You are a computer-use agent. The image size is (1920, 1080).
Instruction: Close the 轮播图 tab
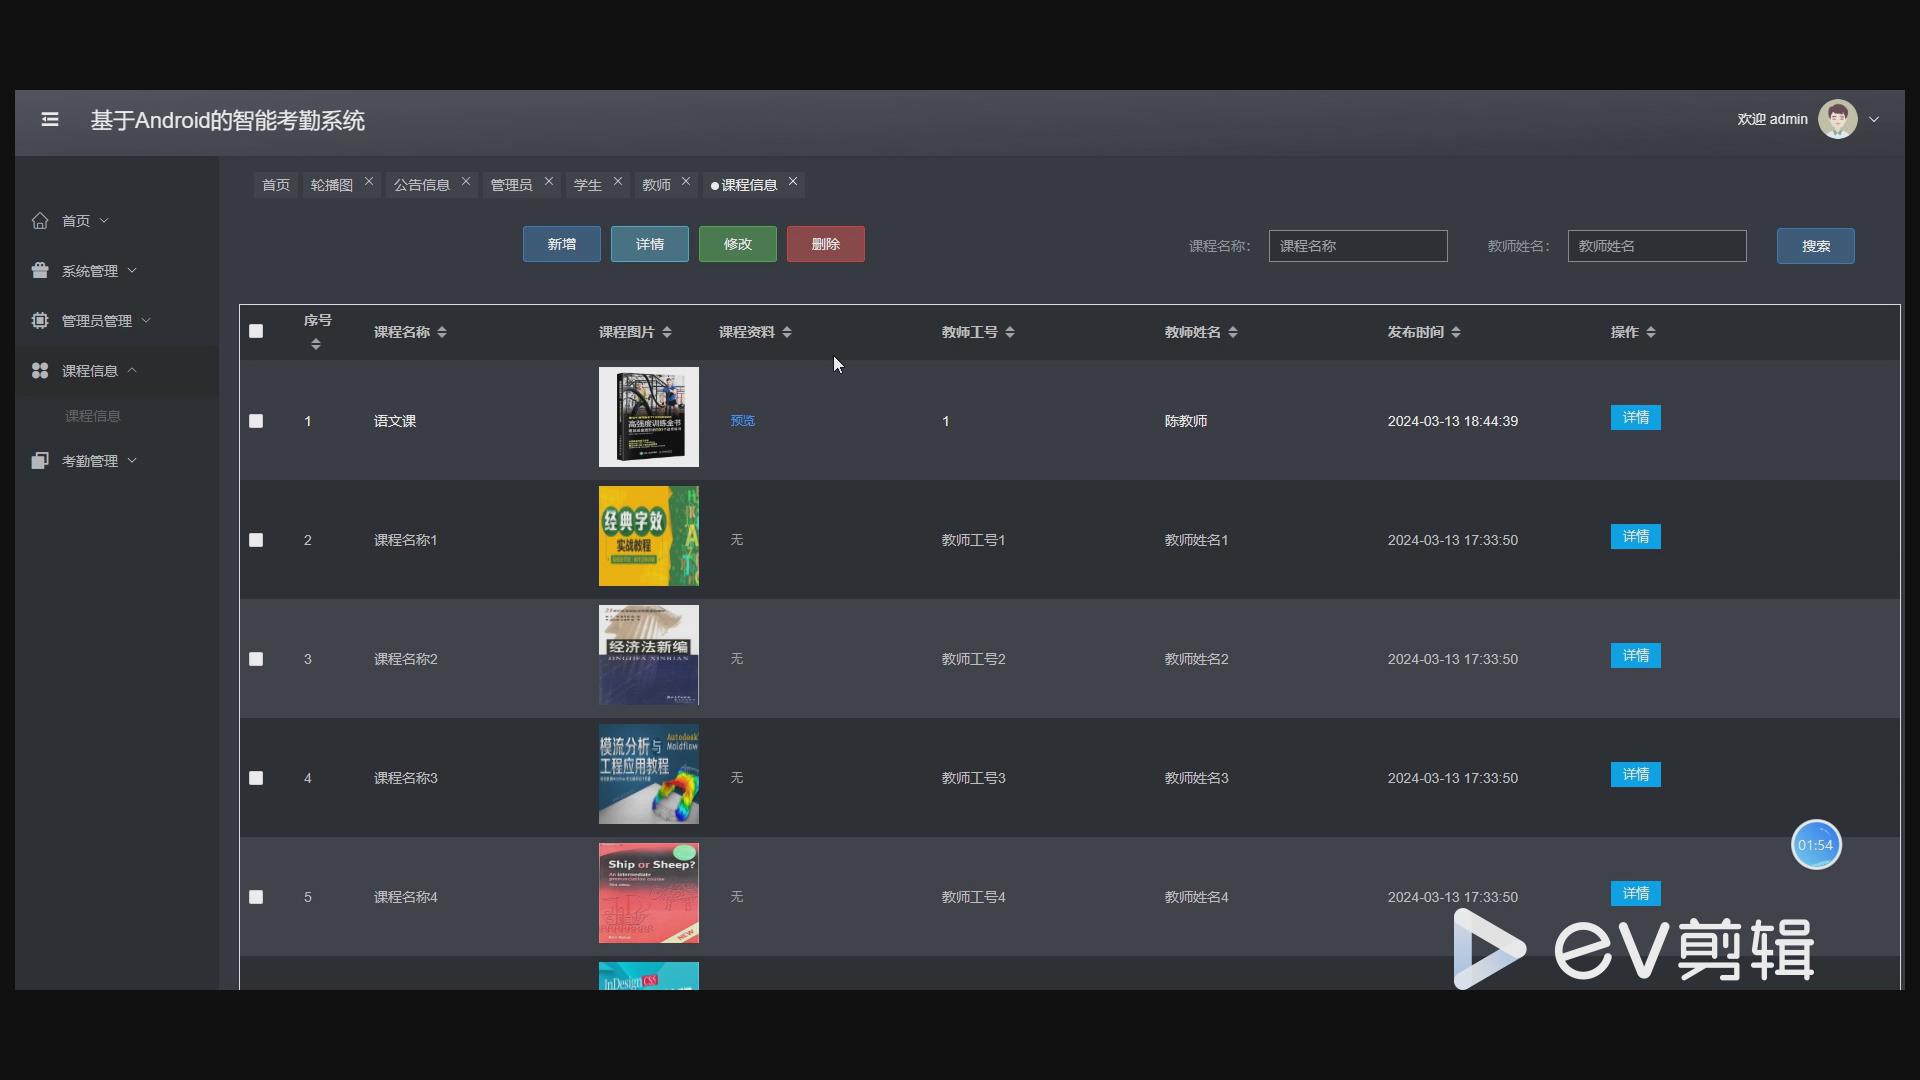369,182
